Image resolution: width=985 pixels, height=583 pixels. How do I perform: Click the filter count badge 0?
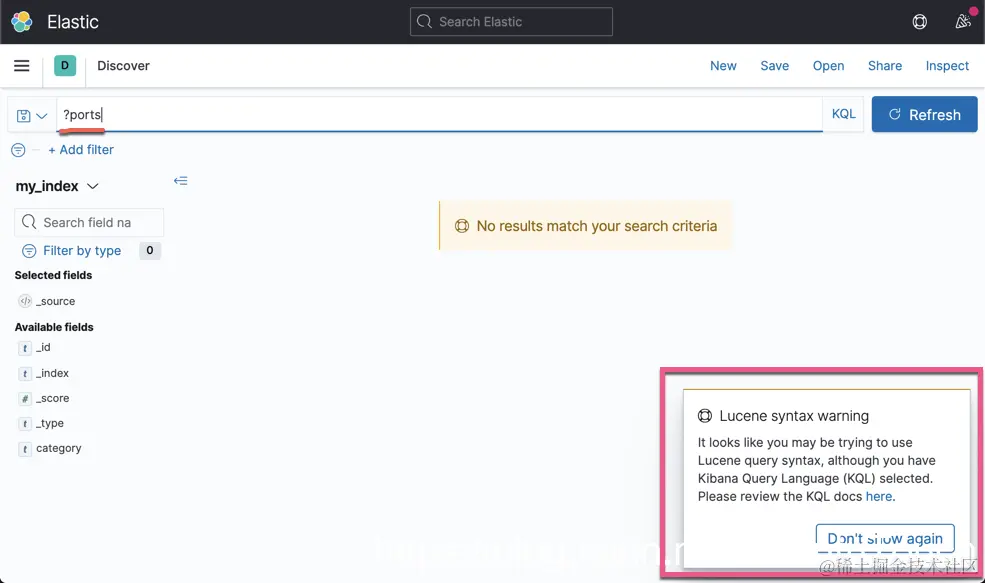click(x=150, y=250)
